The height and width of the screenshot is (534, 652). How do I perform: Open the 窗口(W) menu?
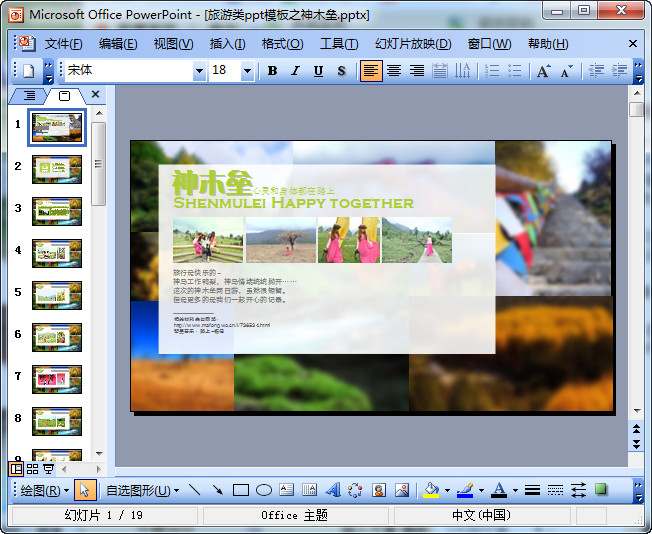(489, 44)
